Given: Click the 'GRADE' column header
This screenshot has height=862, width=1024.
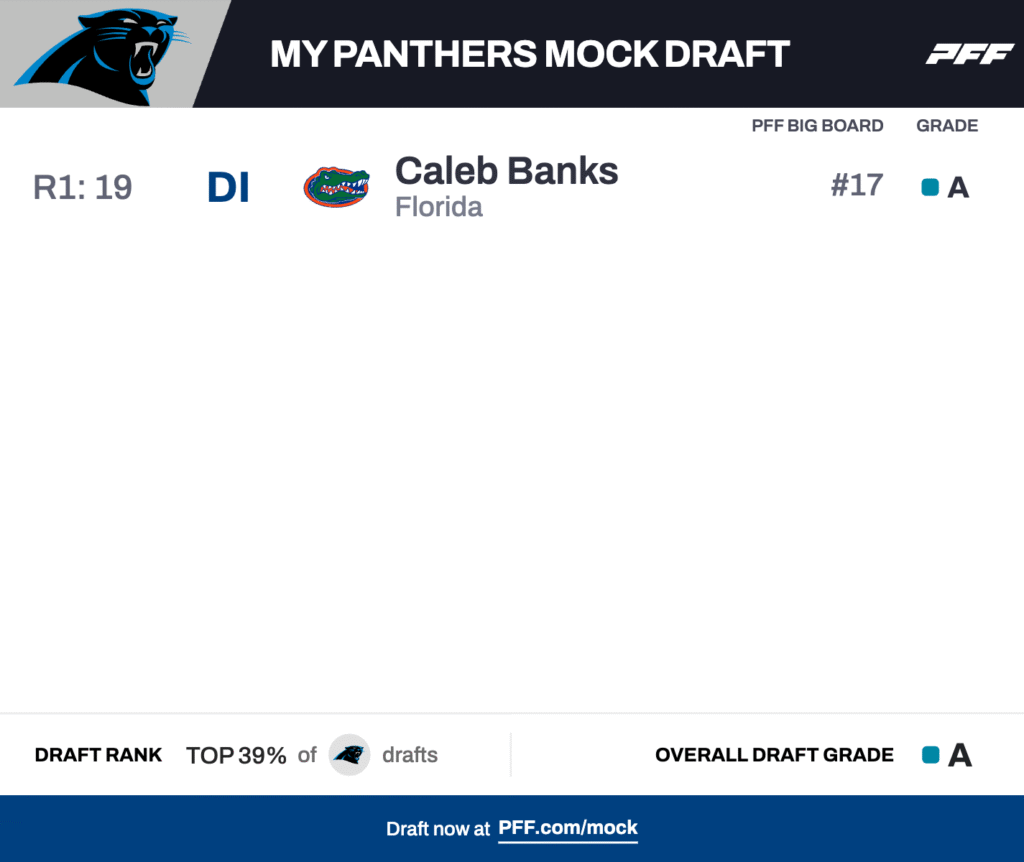Looking at the screenshot, I should pyautogui.click(x=947, y=126).
